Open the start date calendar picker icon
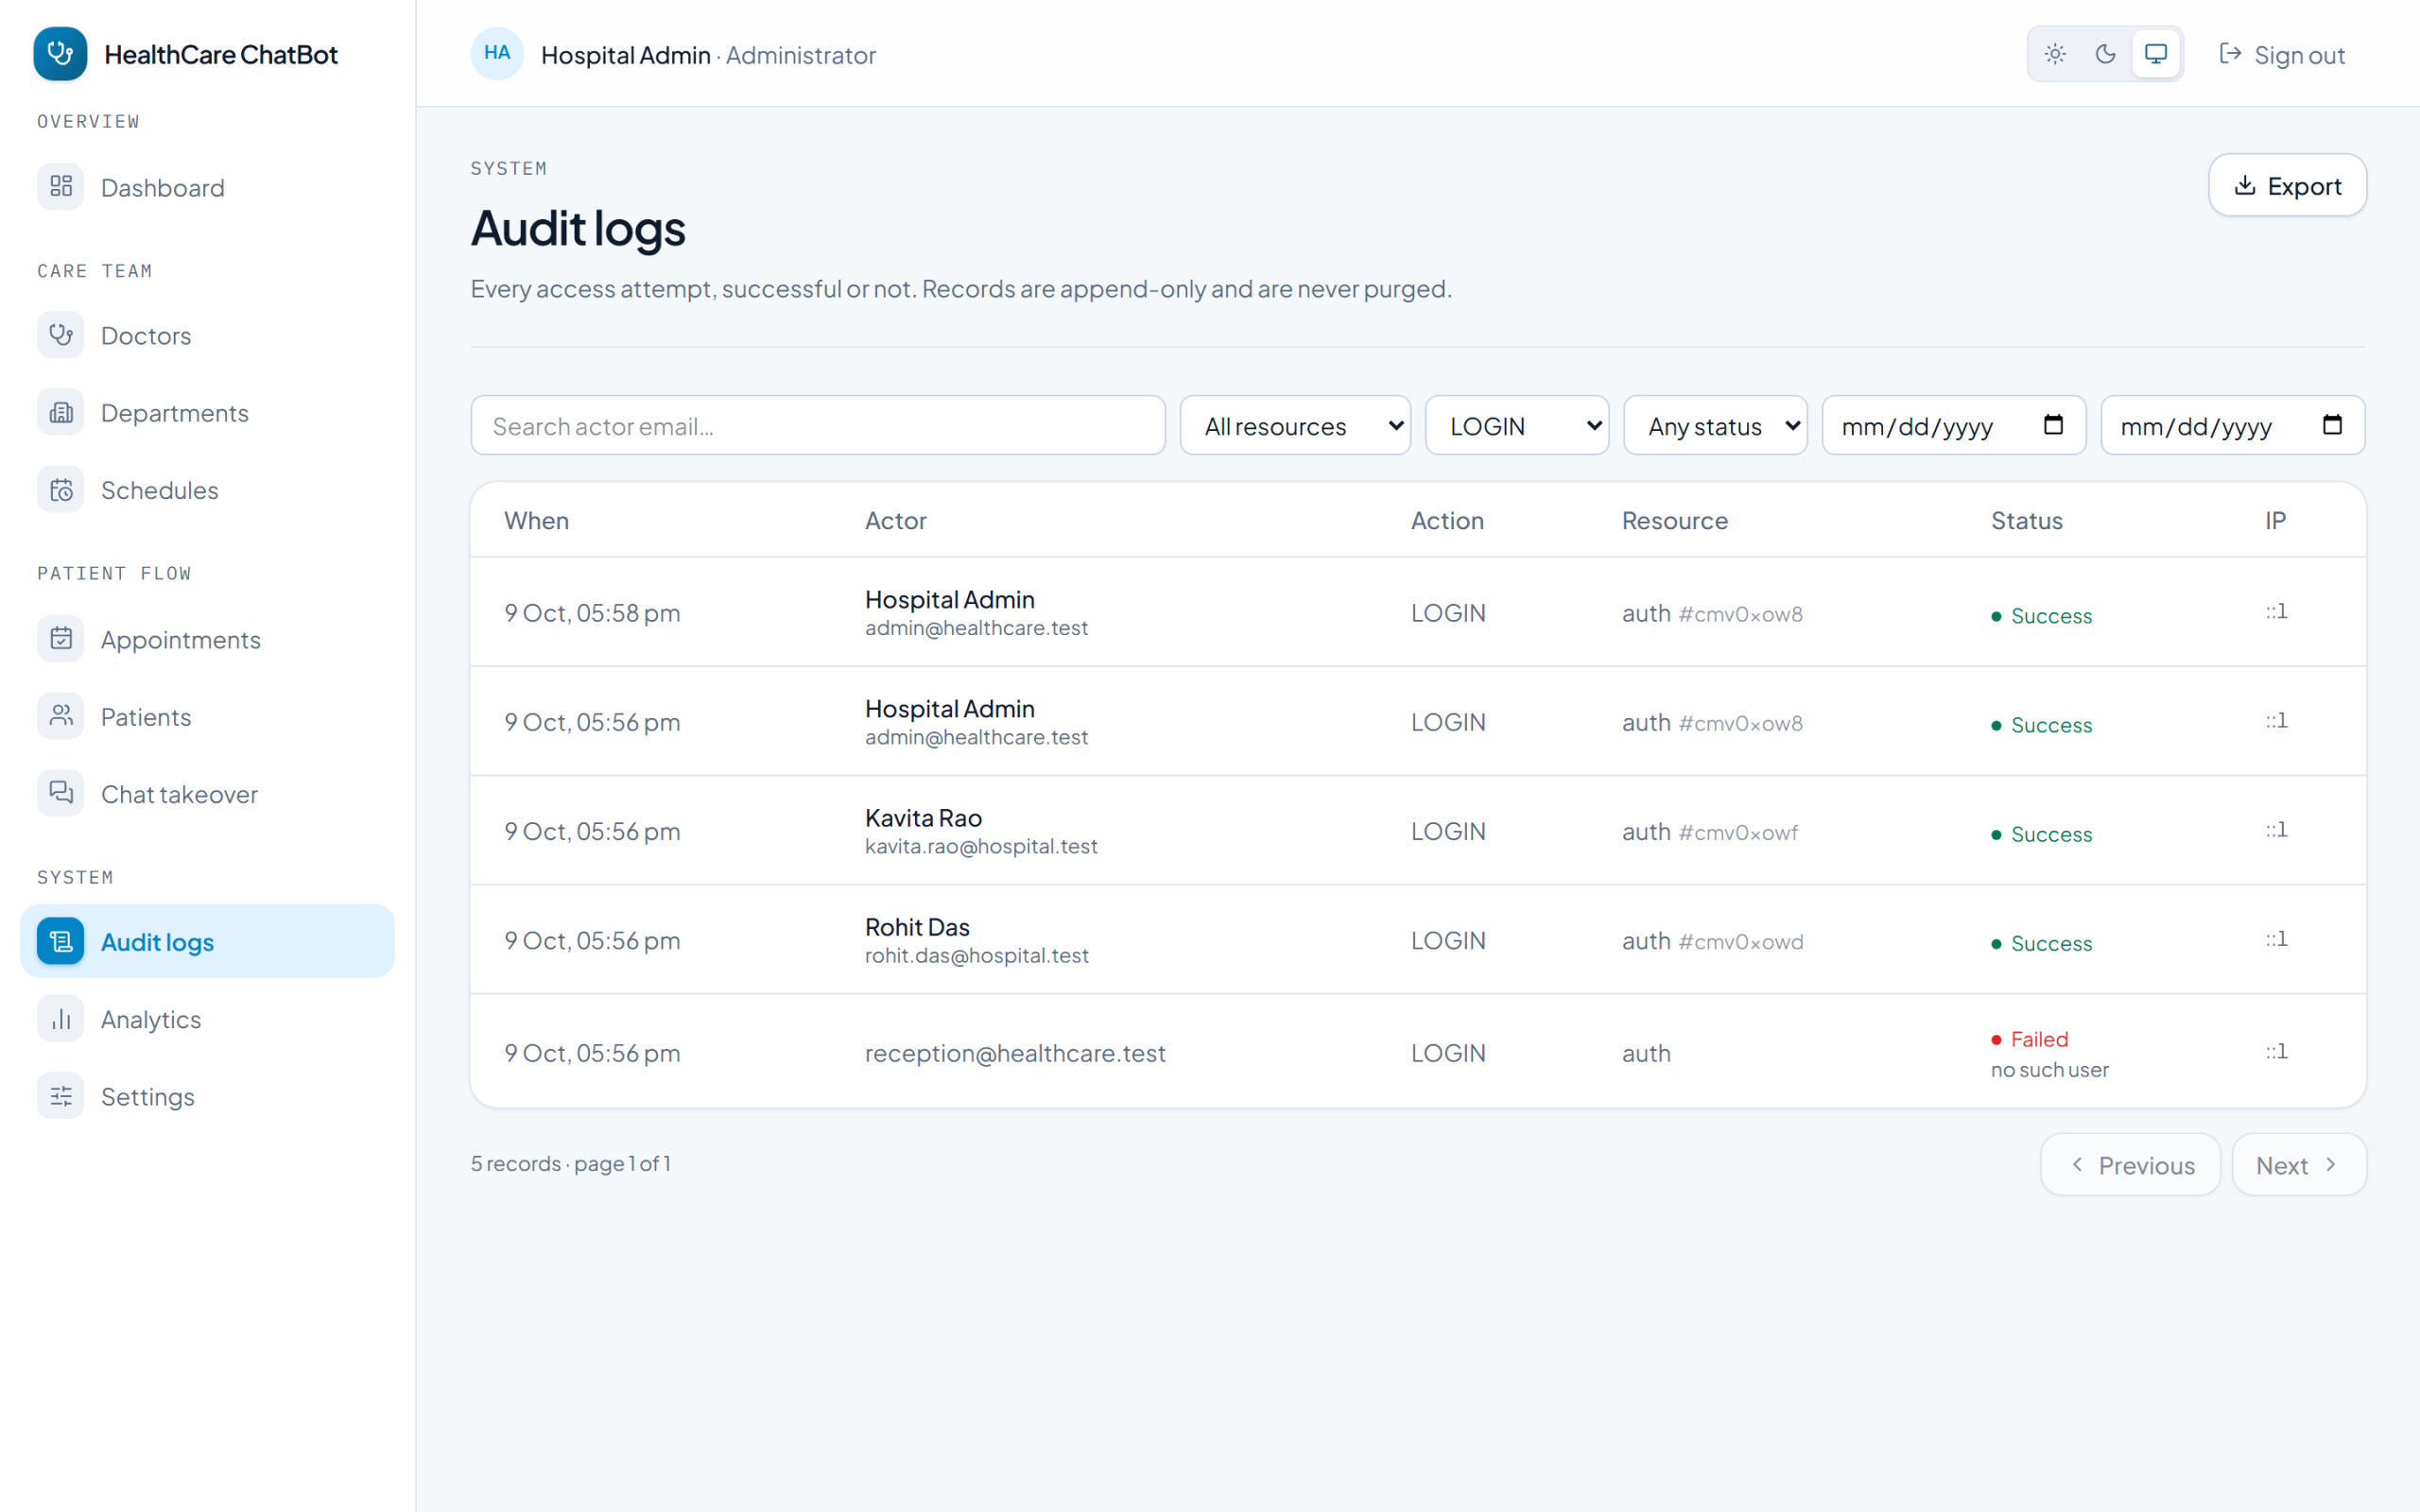 [x=2053, y=425]
